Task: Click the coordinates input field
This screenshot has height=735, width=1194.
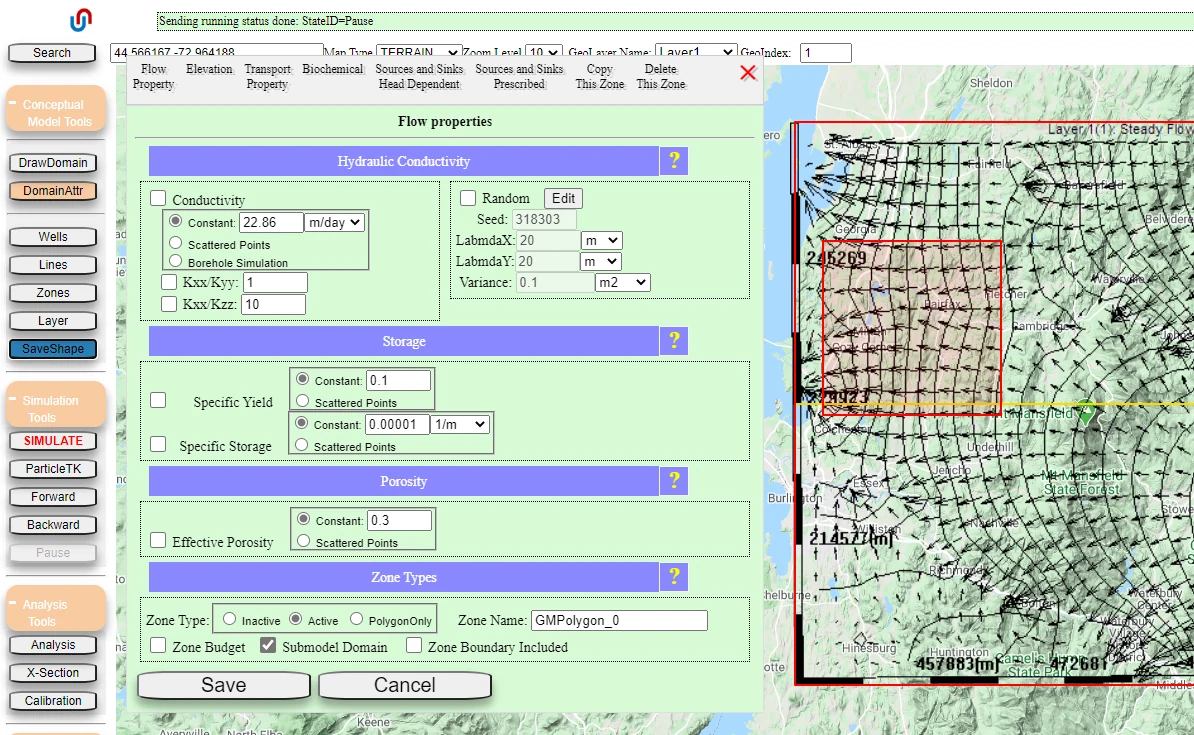Action: (217, 52)
